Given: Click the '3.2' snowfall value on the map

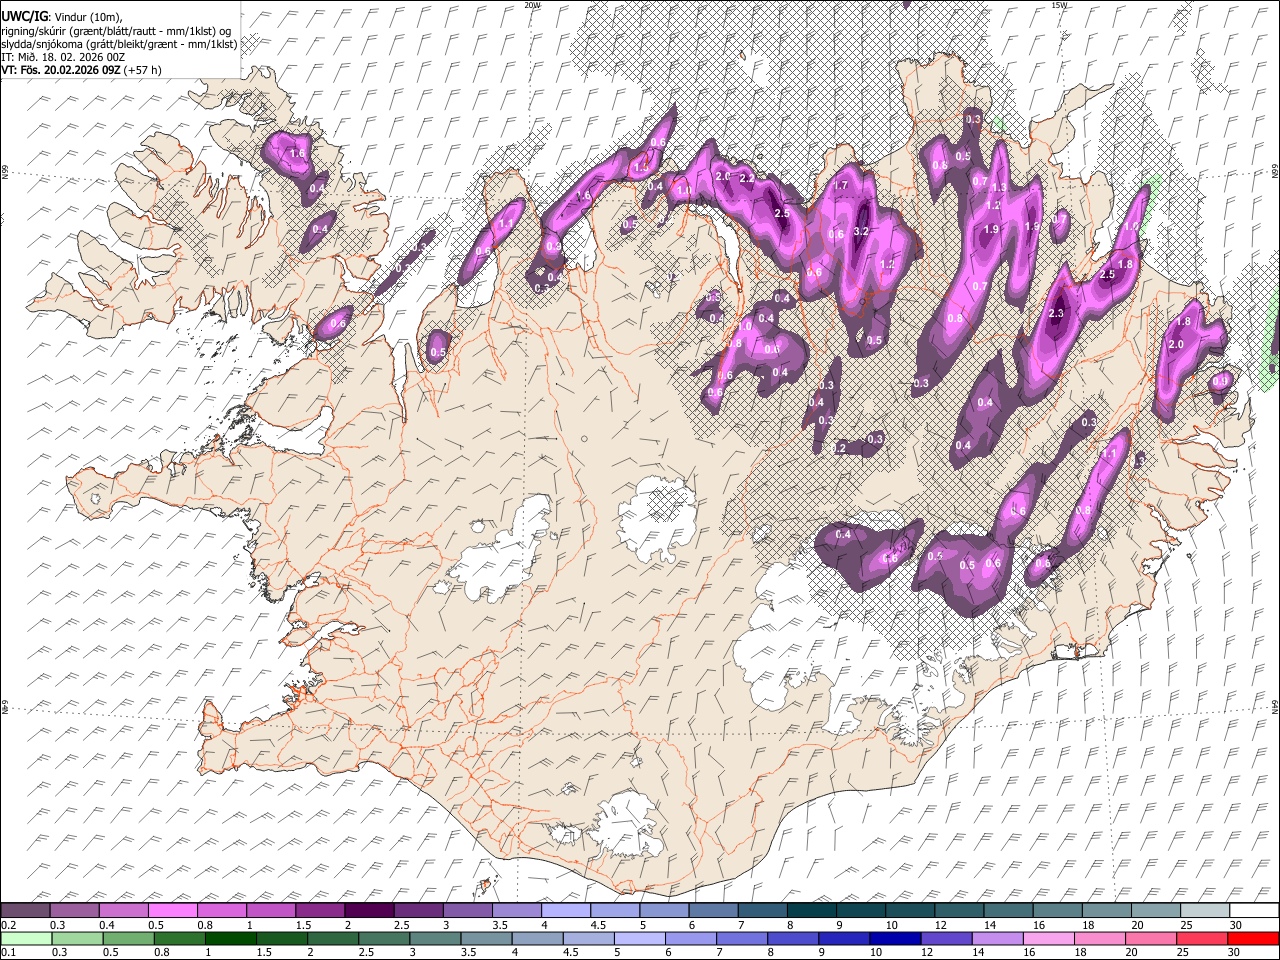Looking at the screenshot, I should pos(861,231).
